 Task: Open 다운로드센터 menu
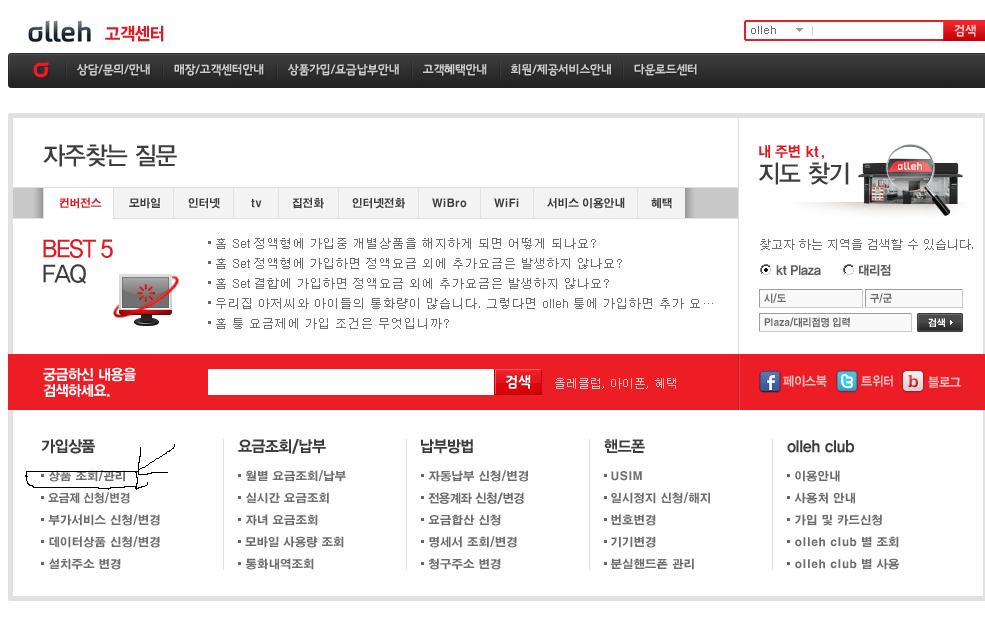(665, 70)
